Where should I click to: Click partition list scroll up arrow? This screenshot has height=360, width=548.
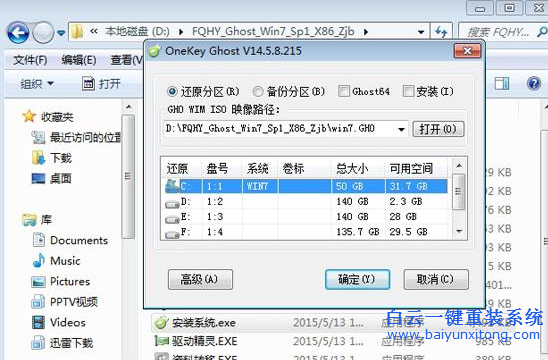point(459,165)
